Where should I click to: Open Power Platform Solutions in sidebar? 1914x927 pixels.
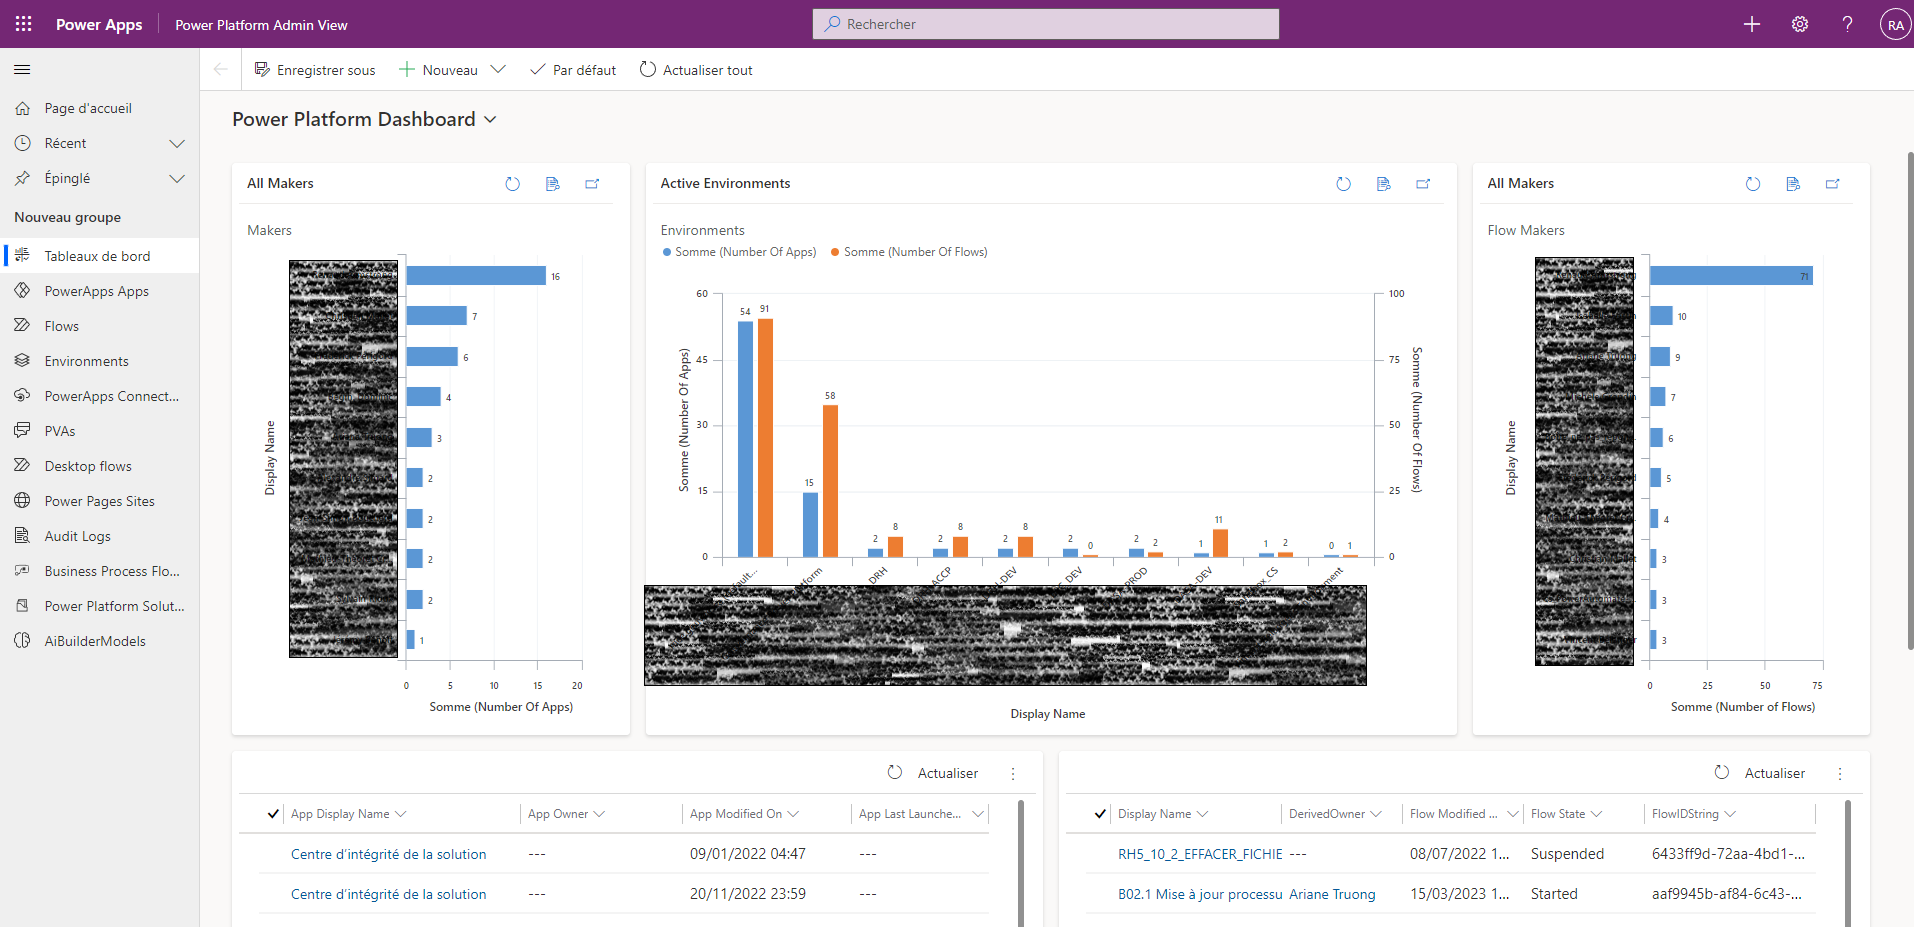click(x=100, y=606)
